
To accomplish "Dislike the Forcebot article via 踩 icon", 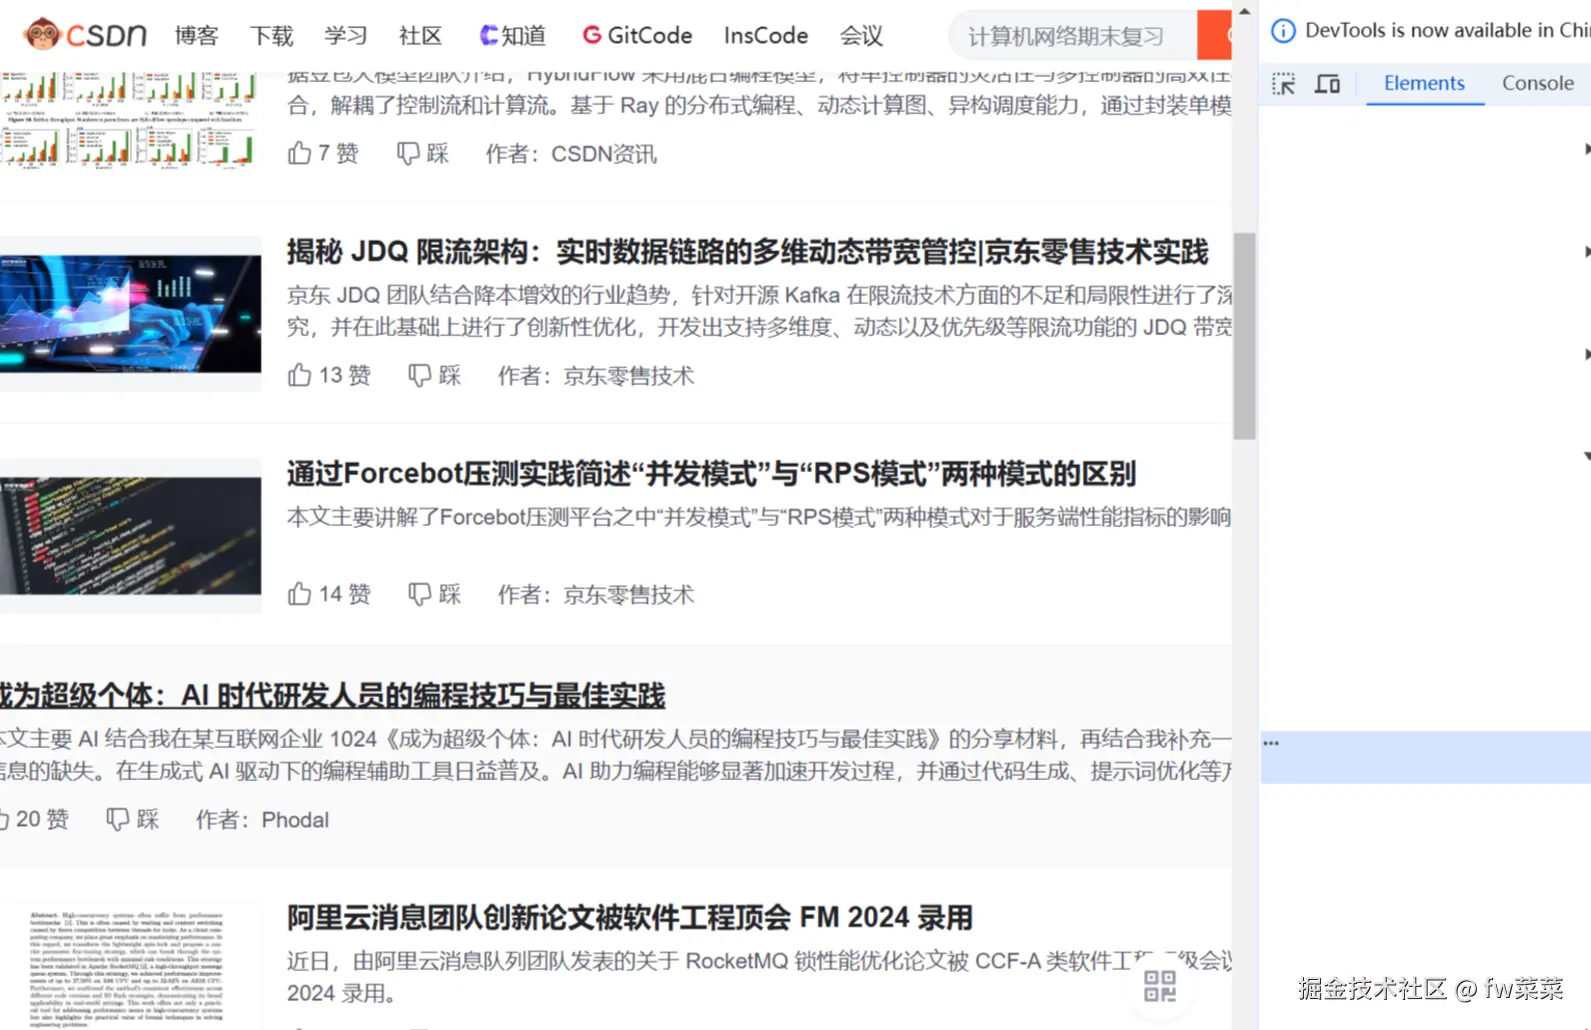I will coord(420,594).
